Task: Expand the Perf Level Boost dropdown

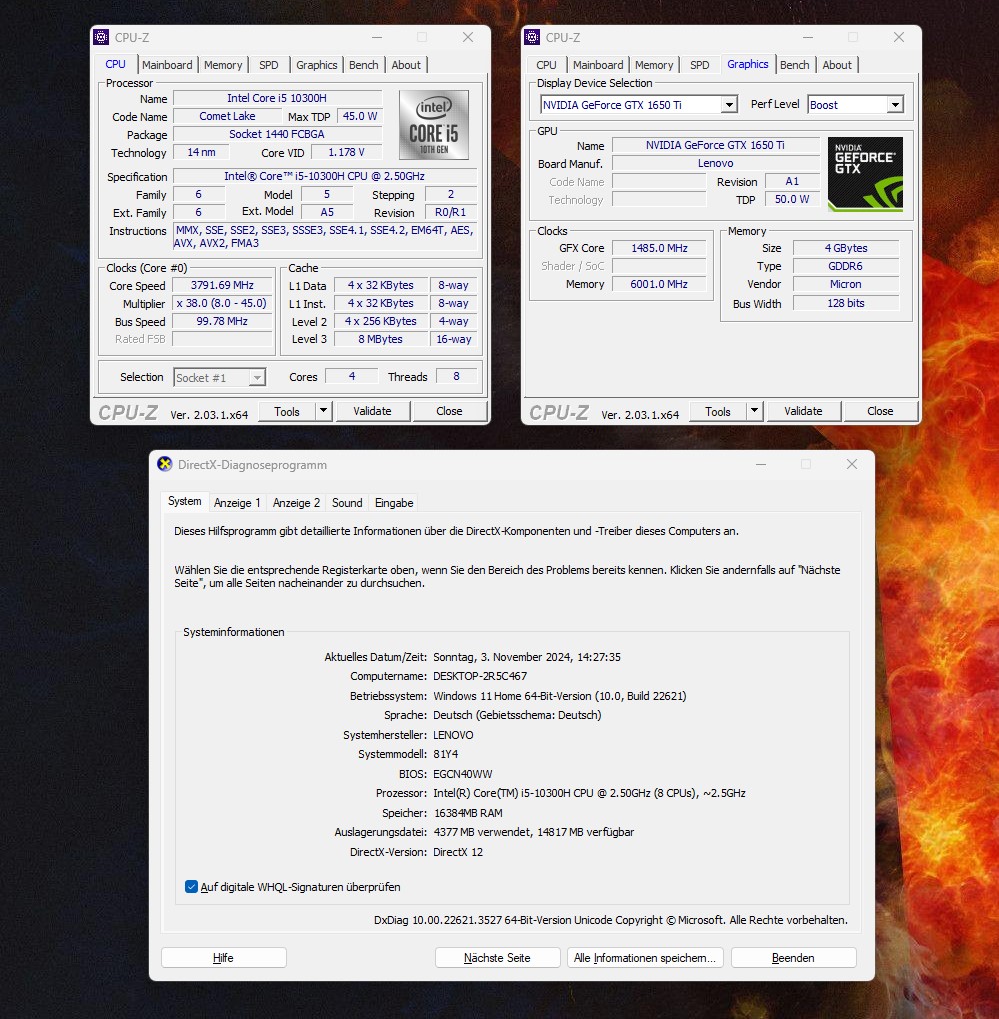Action: pos(894,105)
